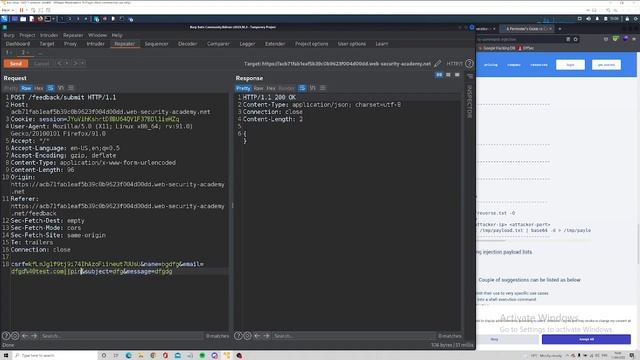Click the orange Send button
Viewport: 640px width, 360px height.
tap(16, 64)
